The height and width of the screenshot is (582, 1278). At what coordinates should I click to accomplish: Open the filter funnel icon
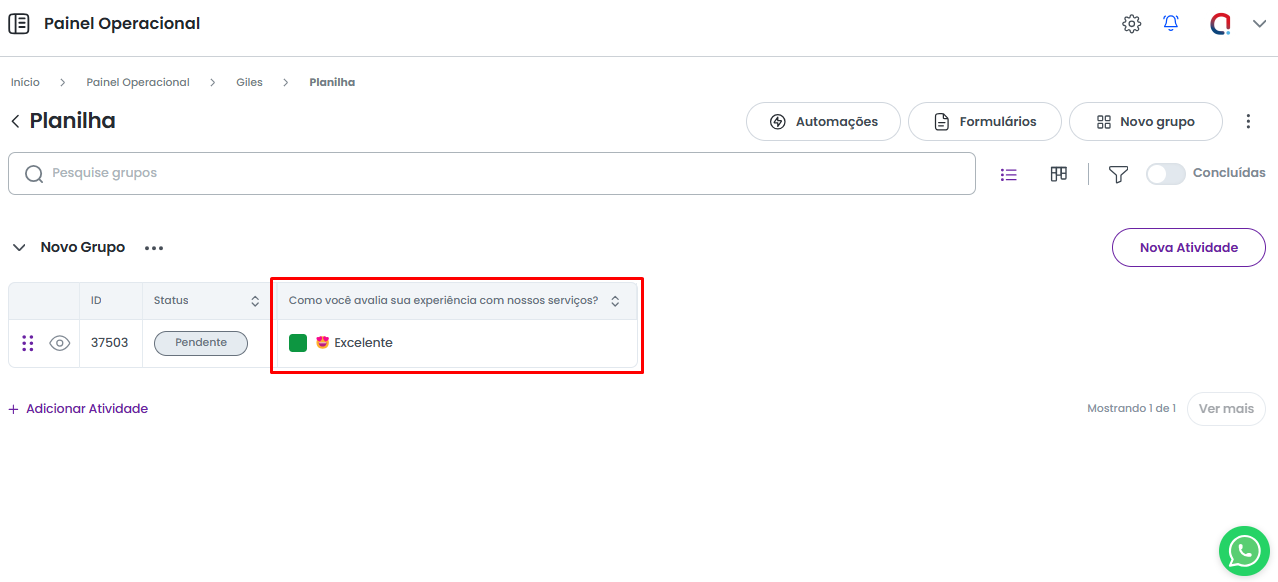(1118, 174)
